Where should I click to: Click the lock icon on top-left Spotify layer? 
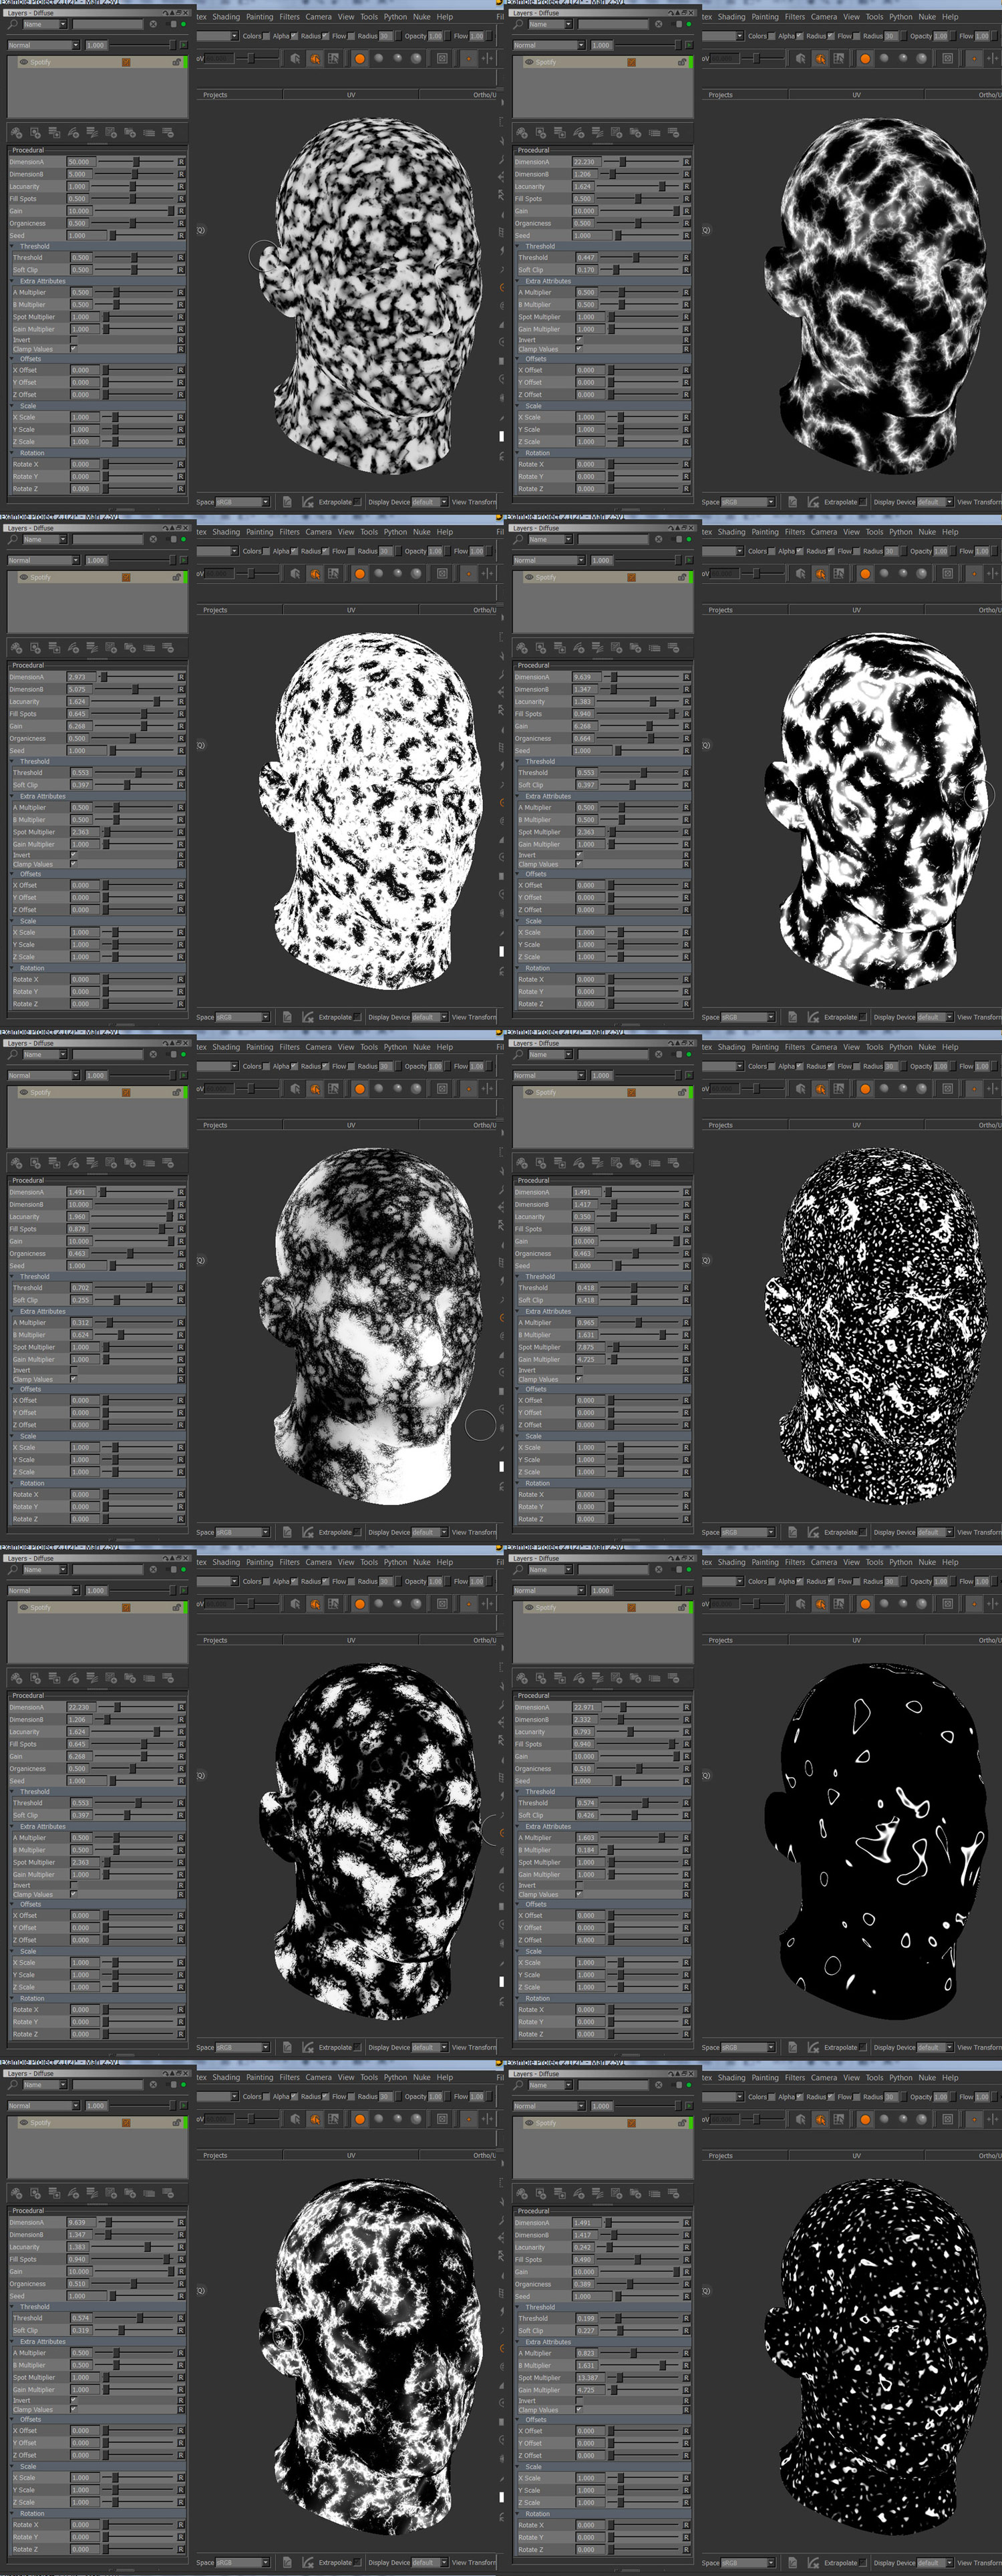[x=176, y=62]
